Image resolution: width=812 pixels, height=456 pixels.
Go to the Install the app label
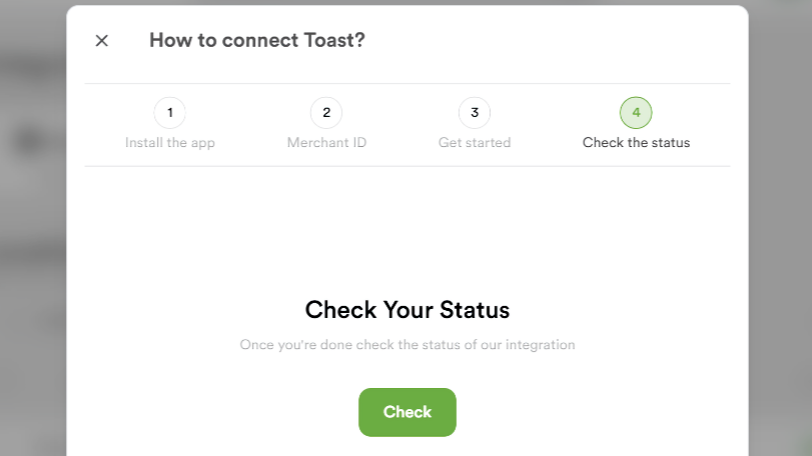[170, 143]
